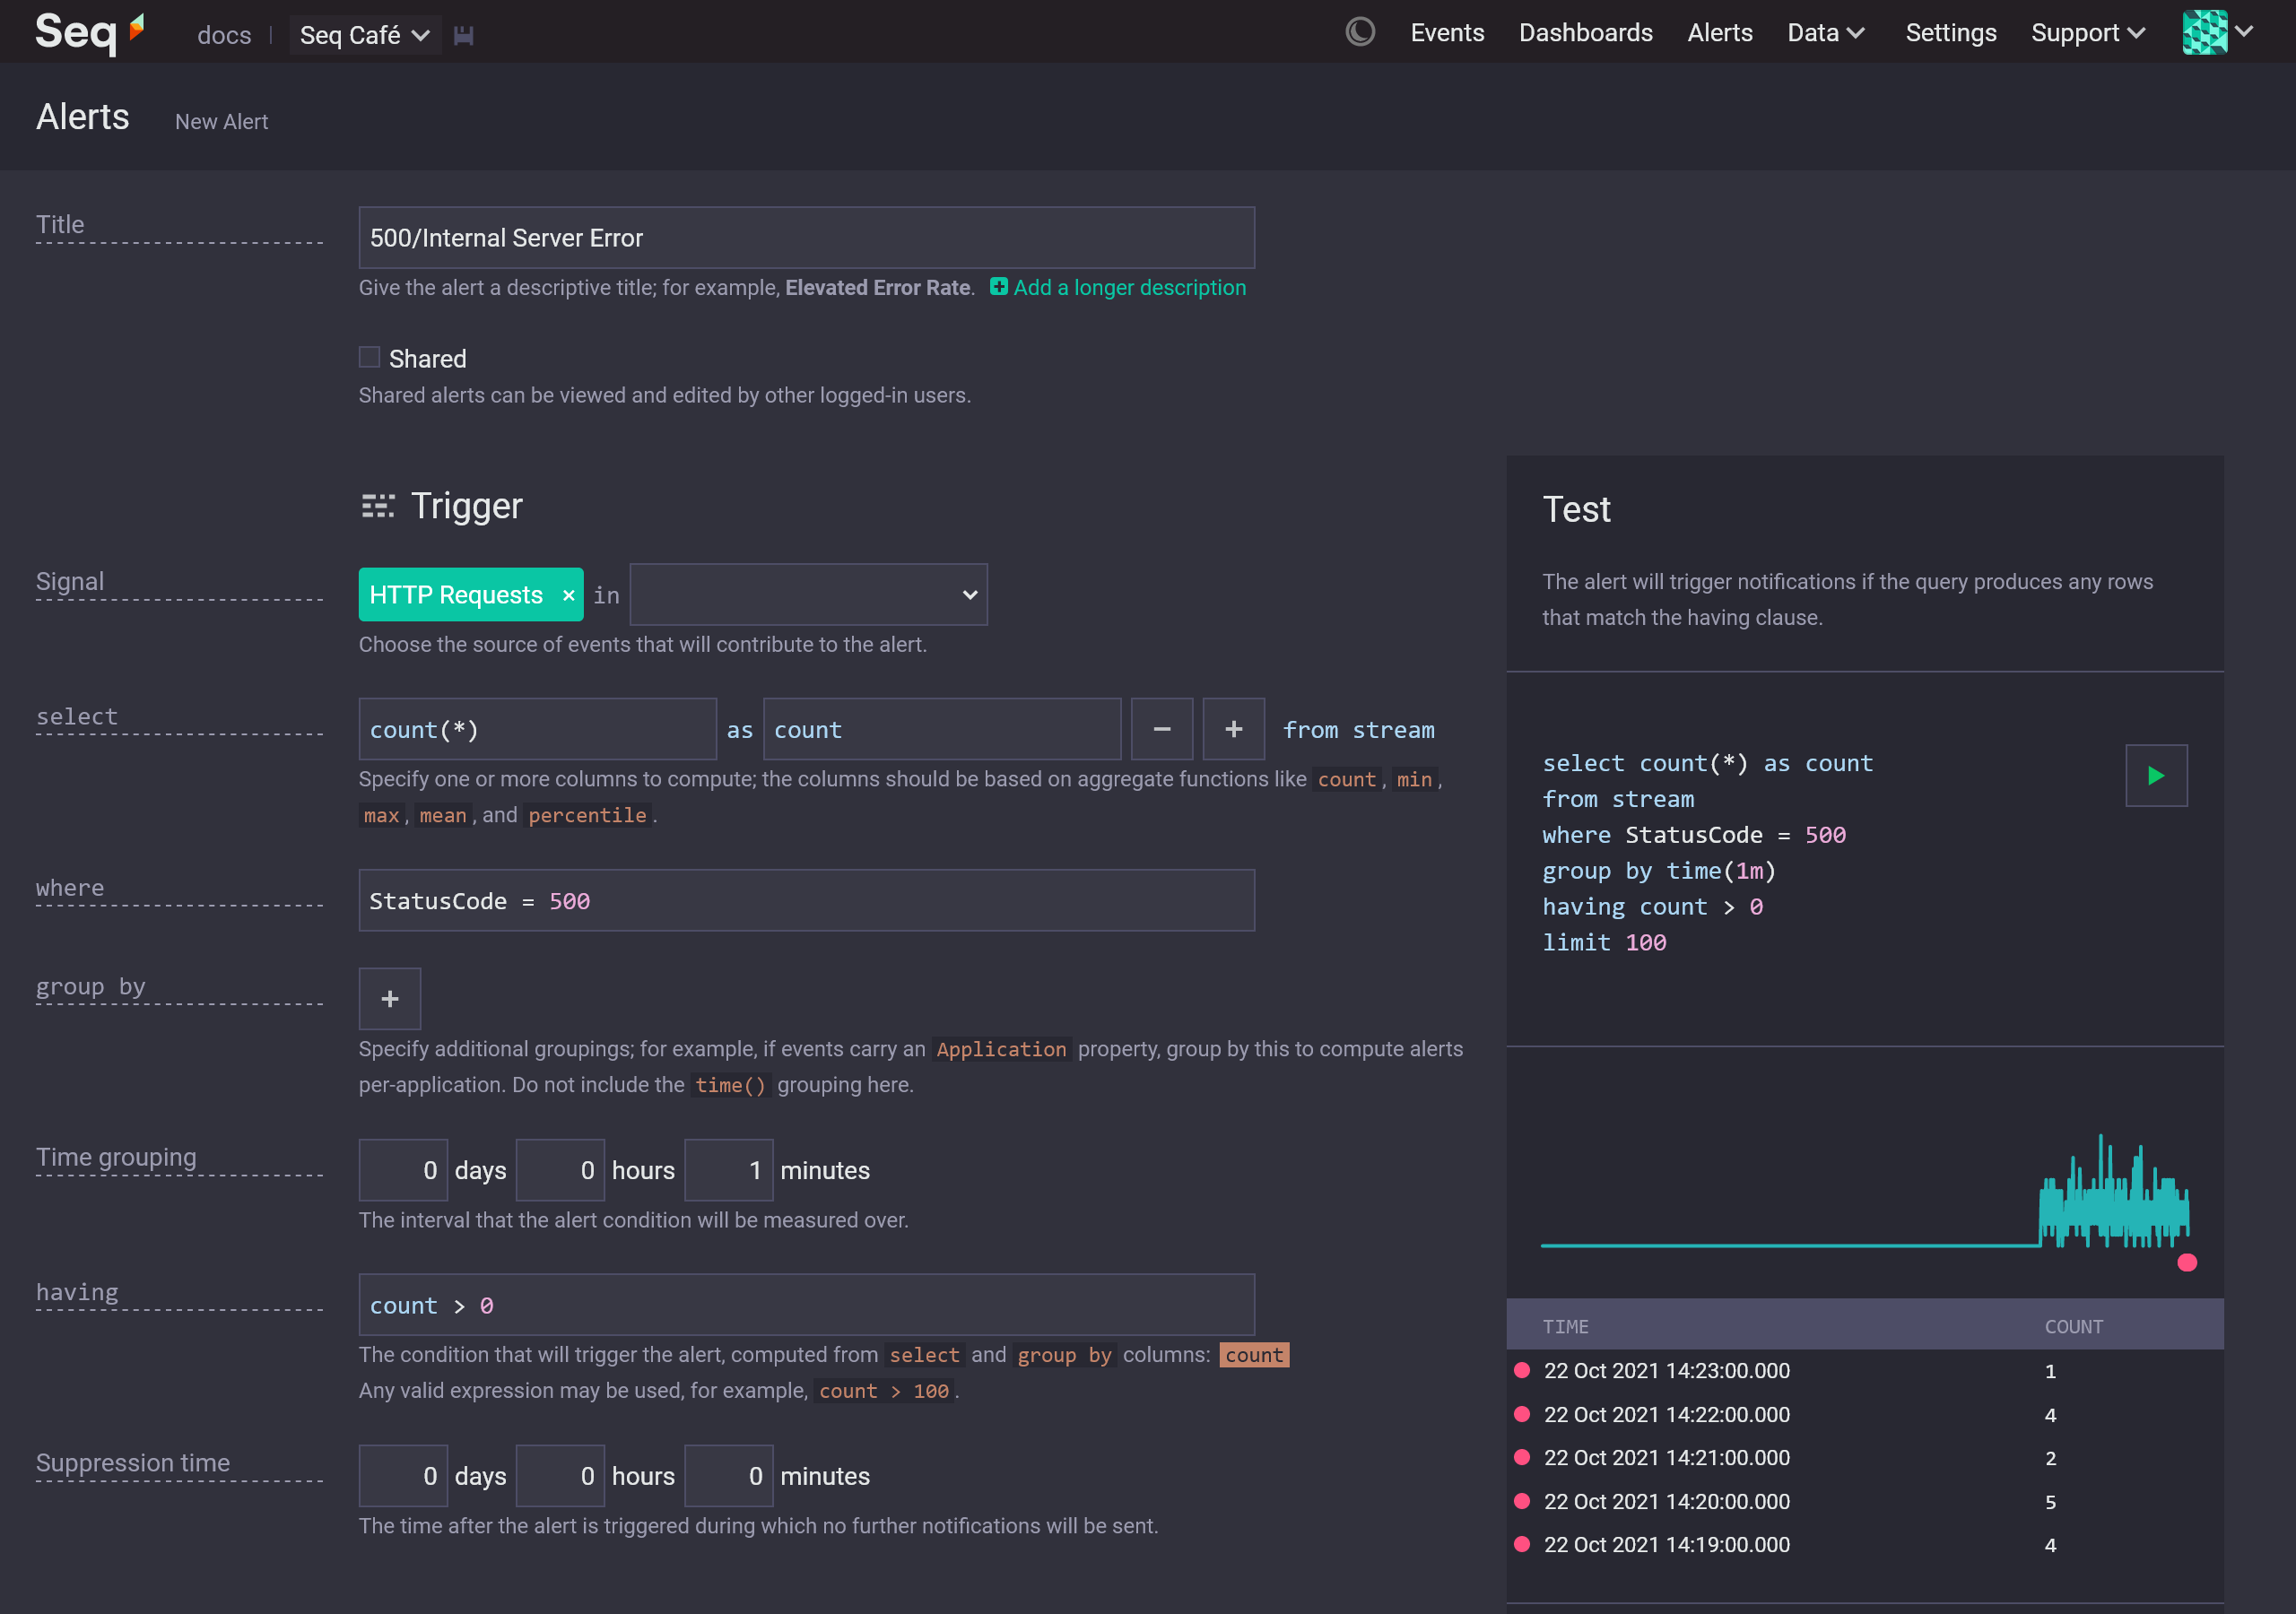
Task: Open the Alerts nav item
Action: tap(1719, 32)
